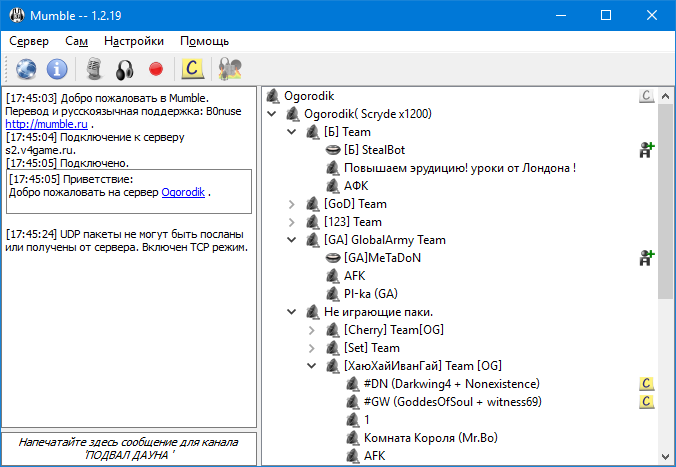
Task: Deafen yourself with the headphones icon
Action: (x=124, y=69)
